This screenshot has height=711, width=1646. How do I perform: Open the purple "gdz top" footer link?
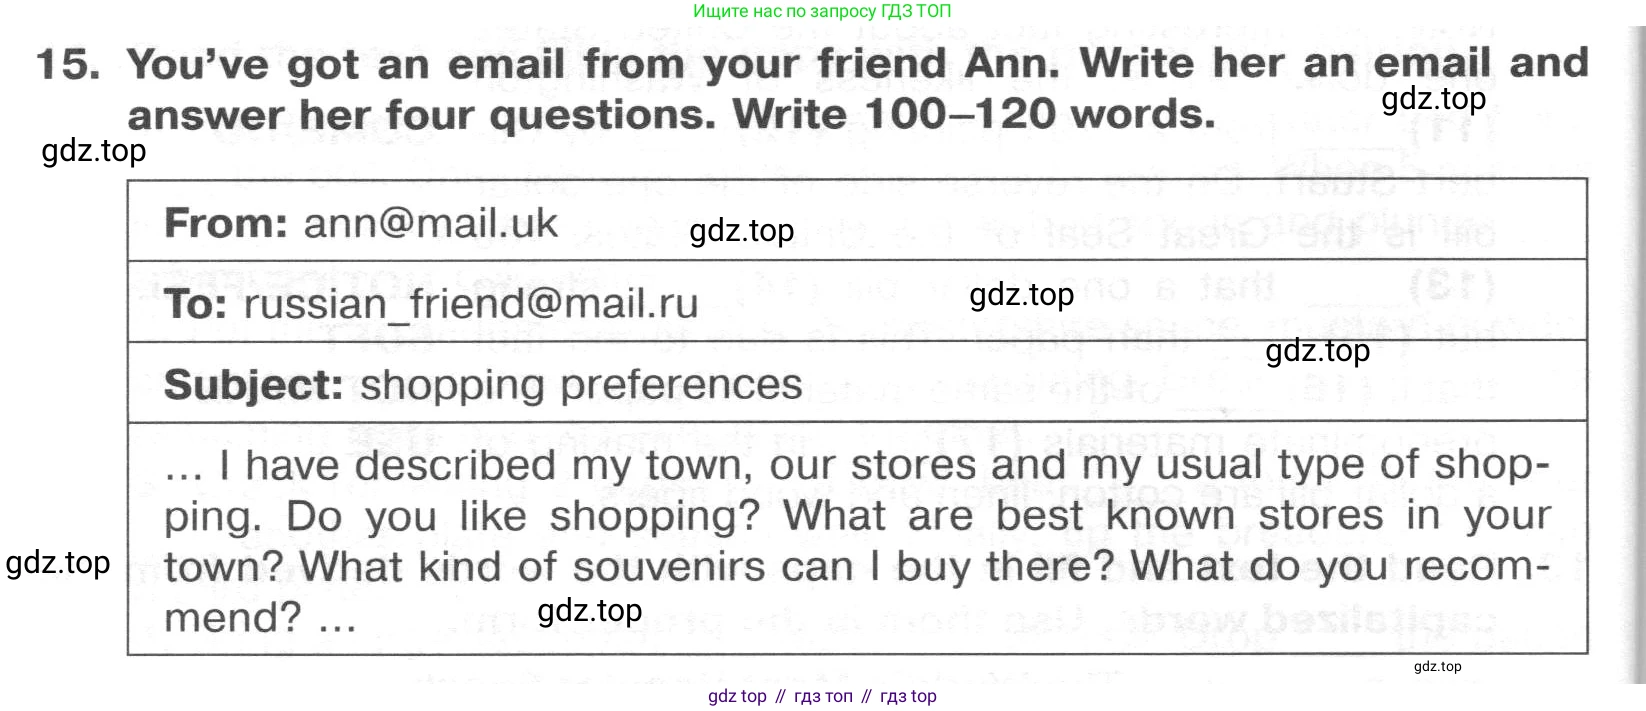[737, 696]
